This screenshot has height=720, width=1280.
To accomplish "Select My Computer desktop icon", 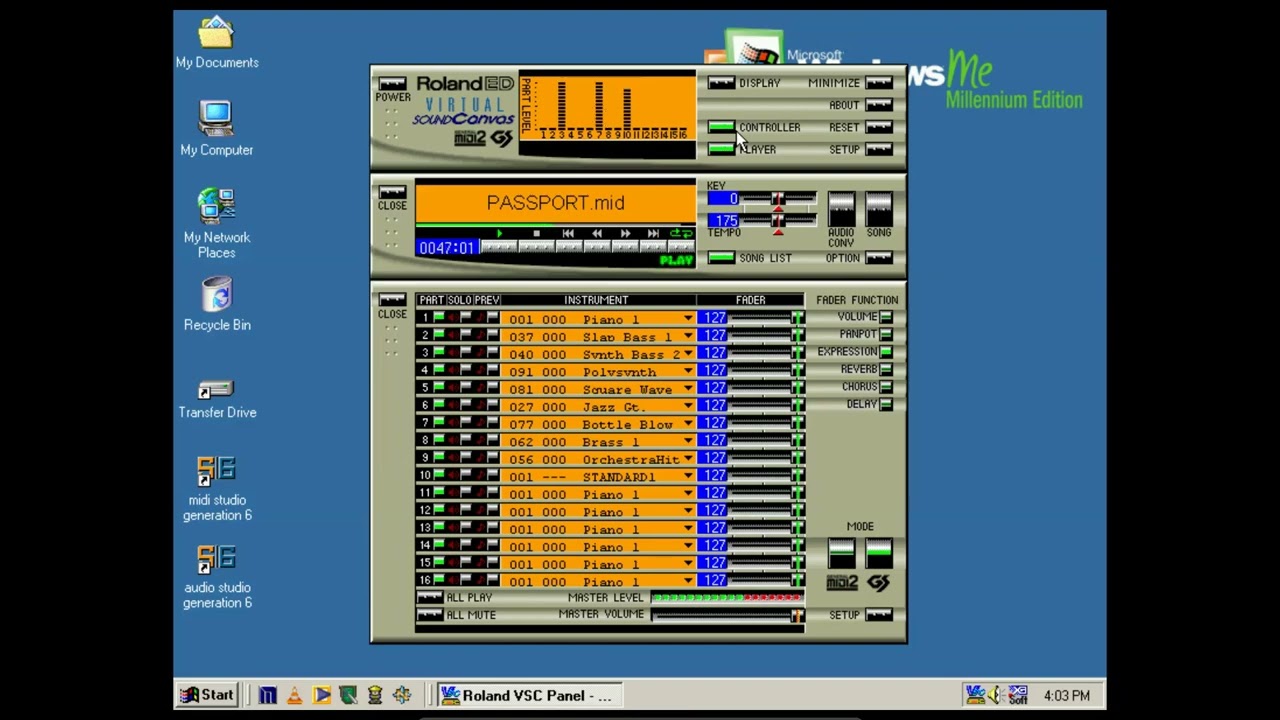I will point(217,129).
